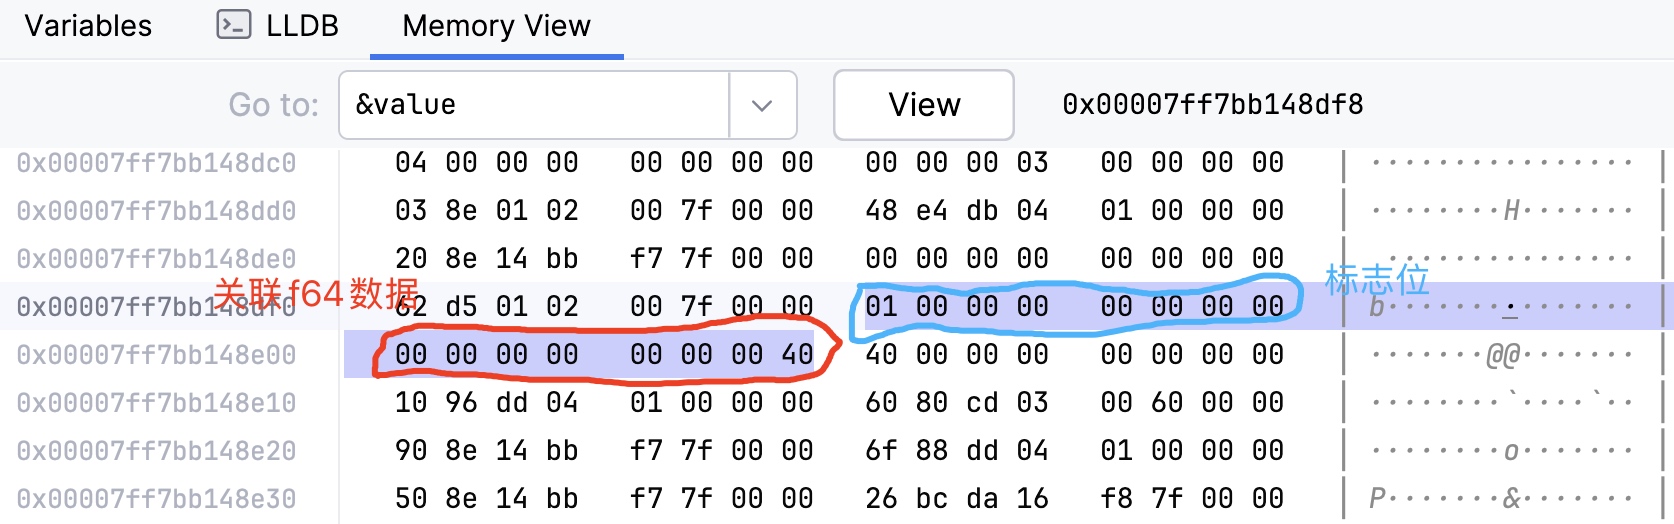Image resolution: width=1674 pixels, height=524 pixels.
Task: Click address label 0x00007ff7bb148e30
Action: point(156,499)
